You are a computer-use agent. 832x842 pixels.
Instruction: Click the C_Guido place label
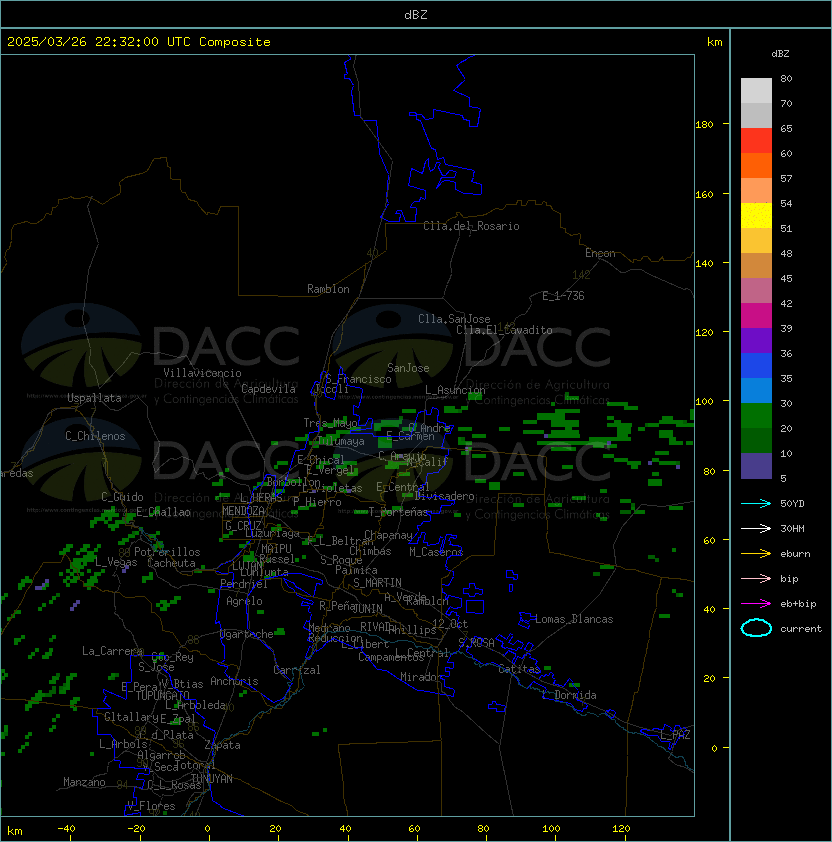point(122,497)
